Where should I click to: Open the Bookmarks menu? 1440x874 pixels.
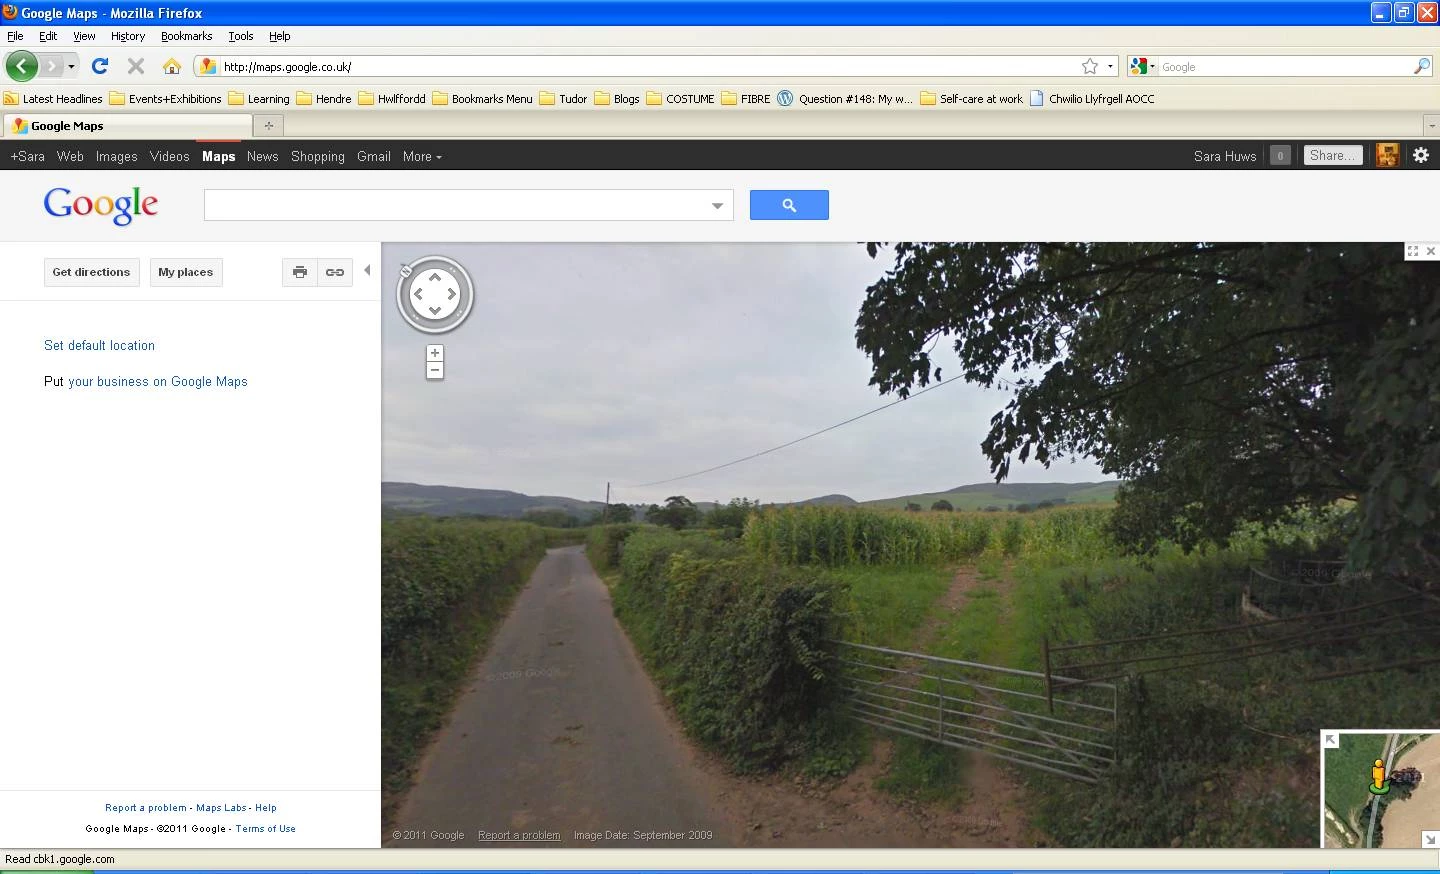click(186, 36)
